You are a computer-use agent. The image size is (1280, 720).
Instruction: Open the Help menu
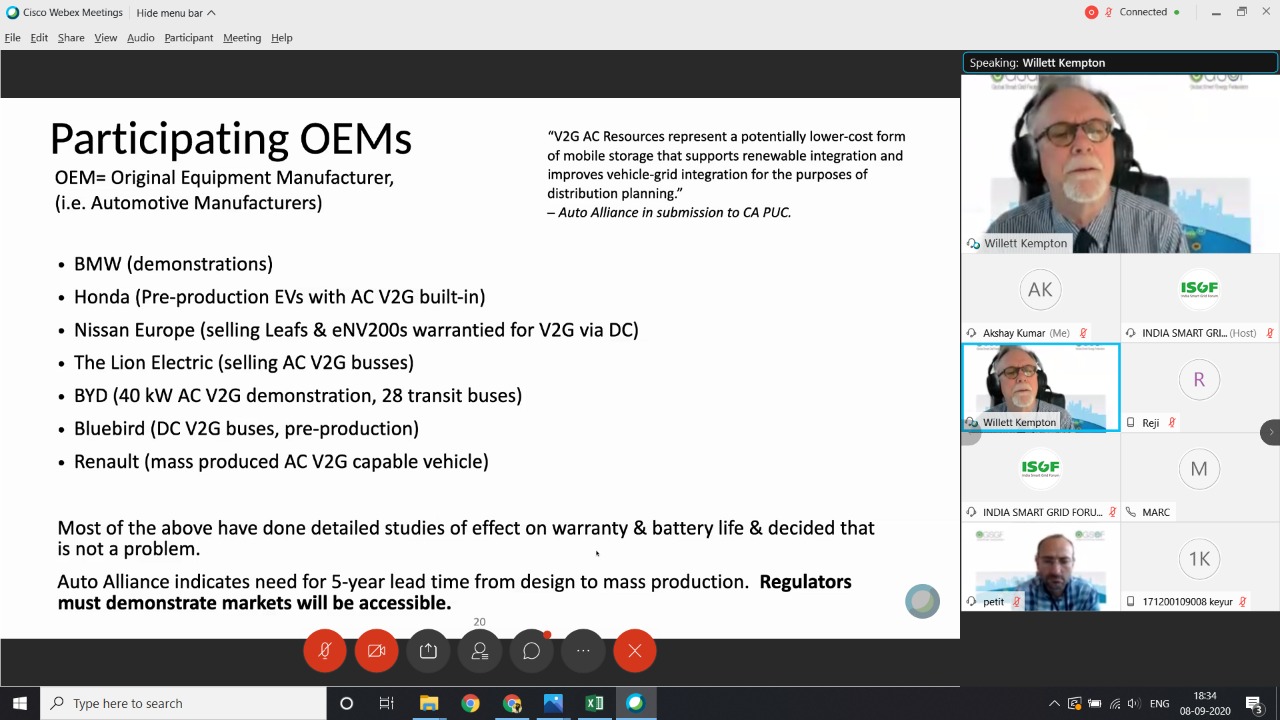point(281,37)
